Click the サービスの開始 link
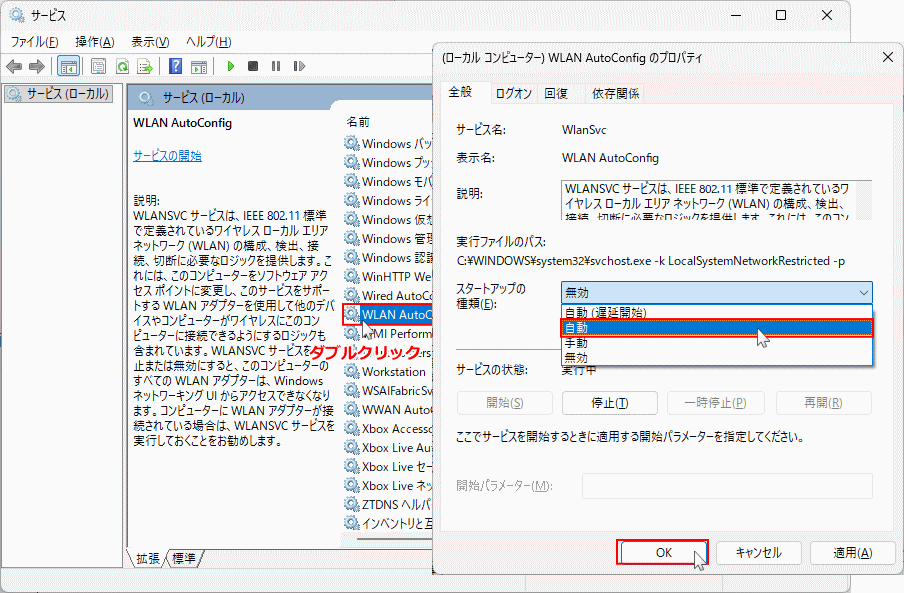 (167, 156)
